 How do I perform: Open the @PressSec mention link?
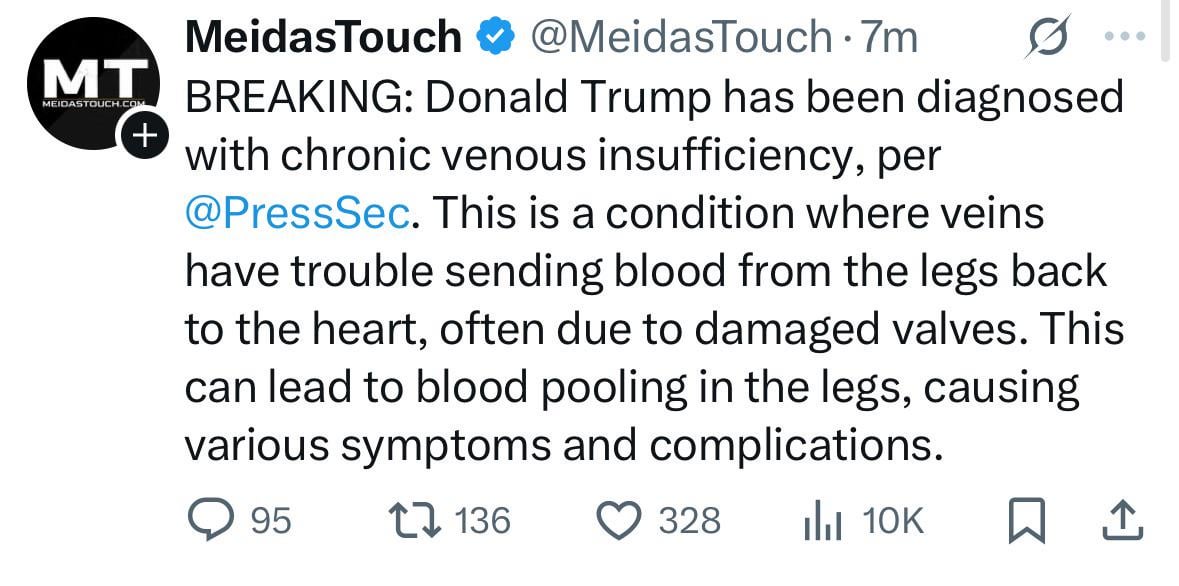(298, 213)
